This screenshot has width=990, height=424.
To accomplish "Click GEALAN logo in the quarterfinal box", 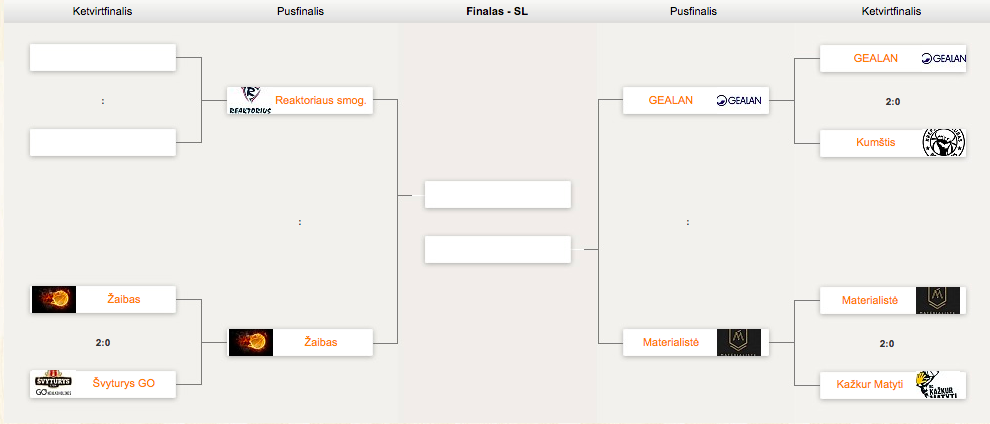I will [944, 58].
